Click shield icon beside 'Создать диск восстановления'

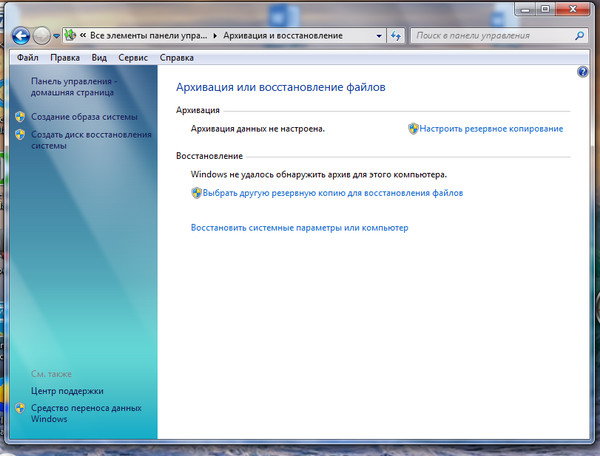click(x=20, y=134)
